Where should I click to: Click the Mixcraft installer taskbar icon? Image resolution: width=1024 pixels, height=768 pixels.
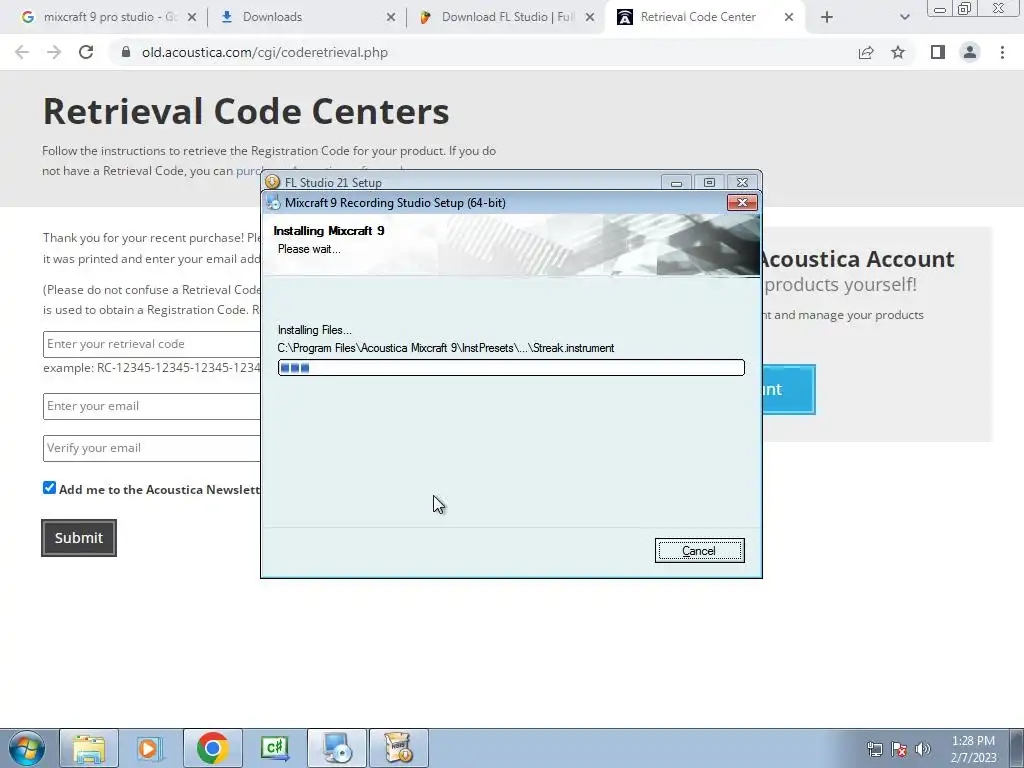pyautogui.click(x=337, y=748)
